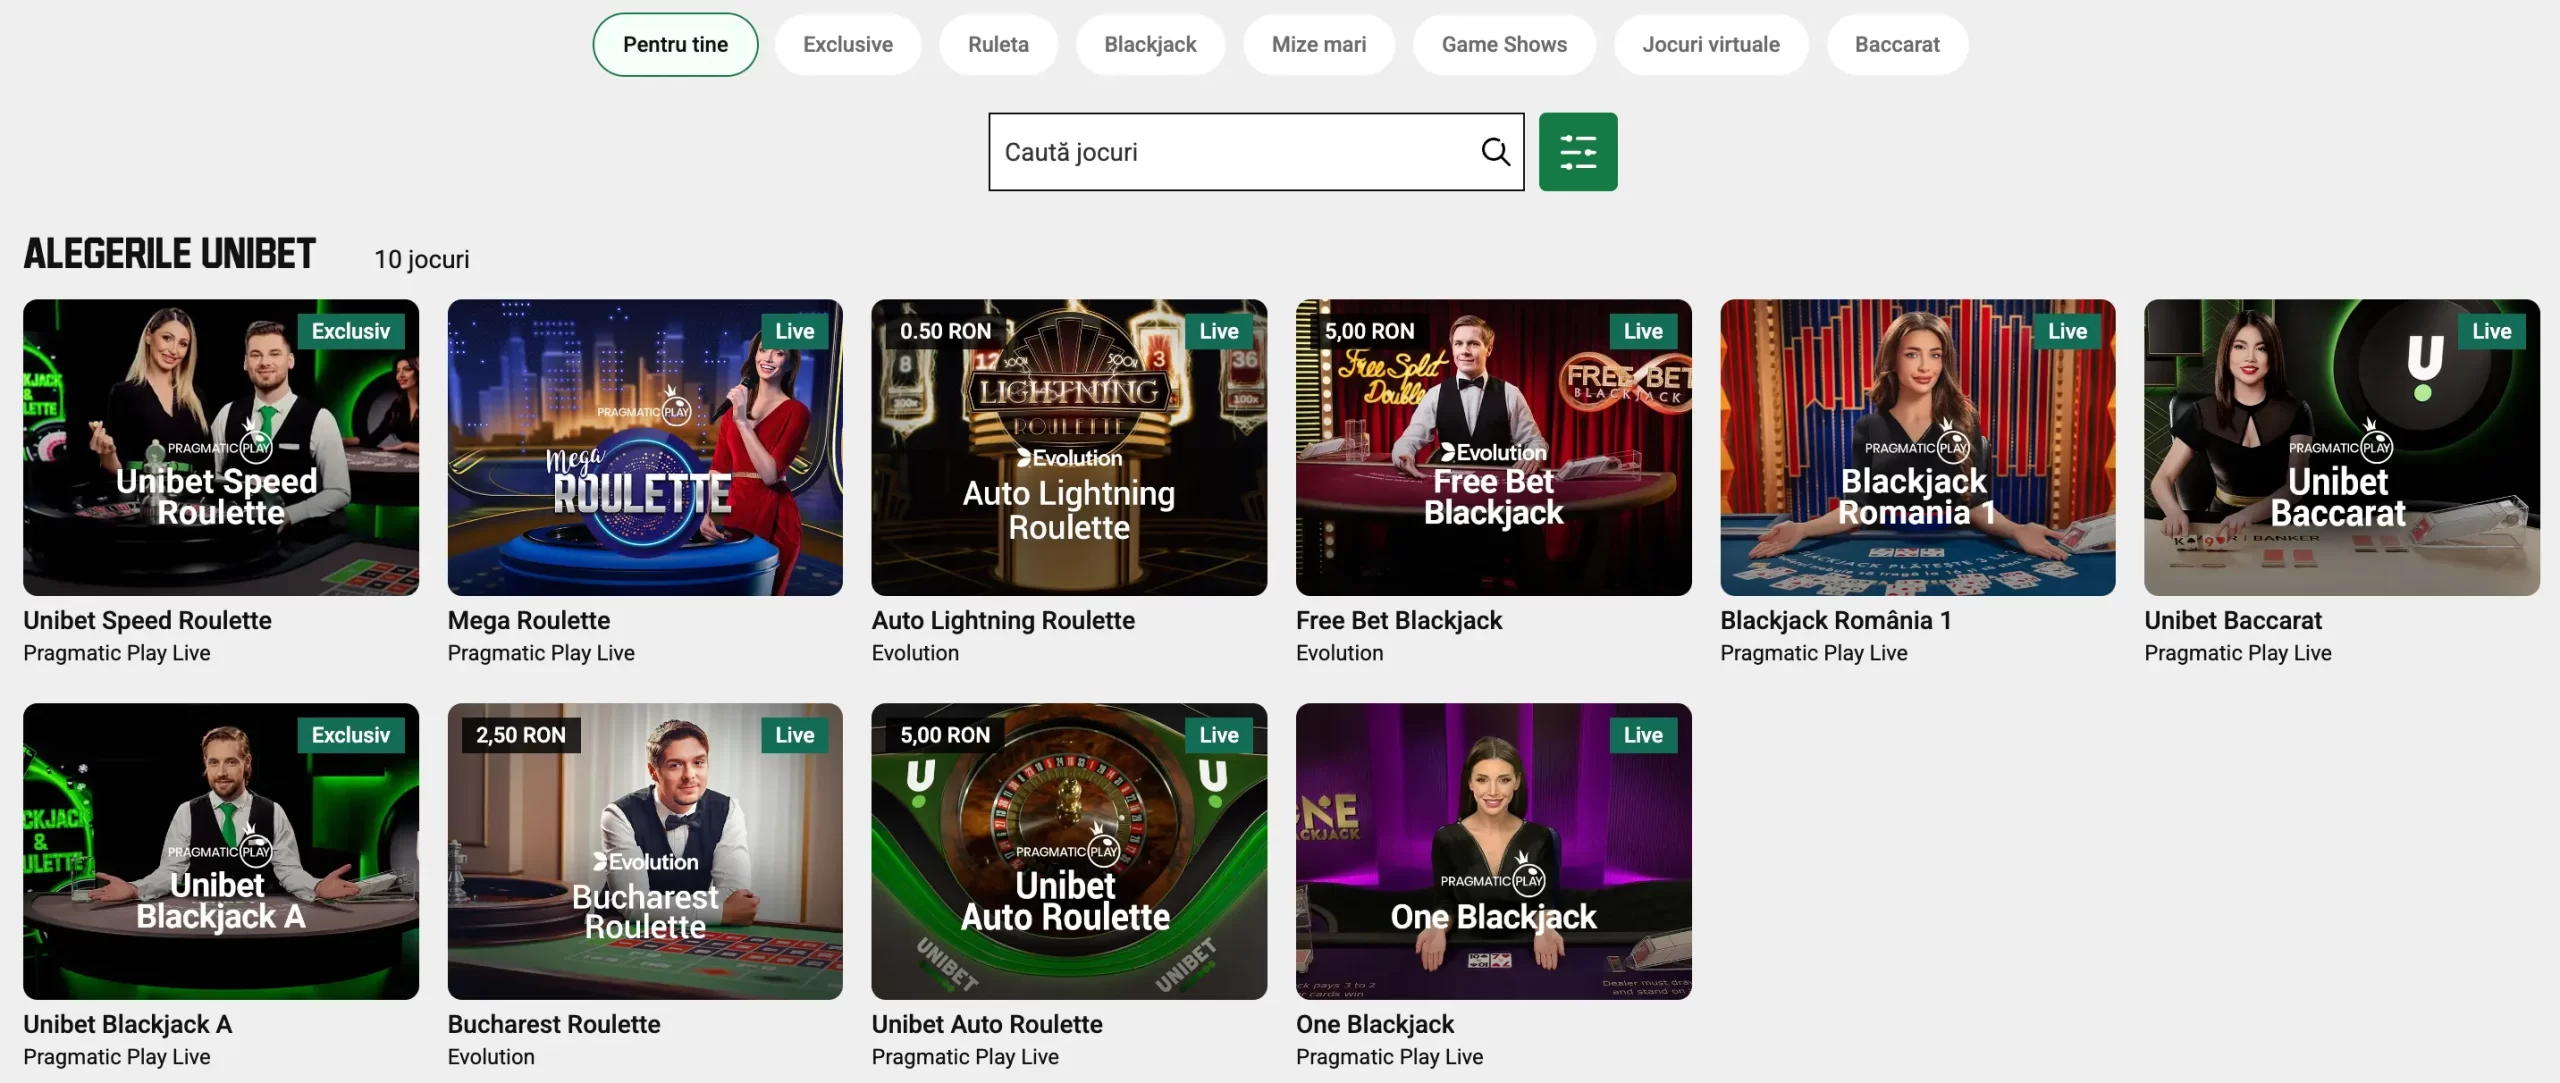
Task: Click Evolution provider under Bucharest Roulette
Action: [491, 1057]
